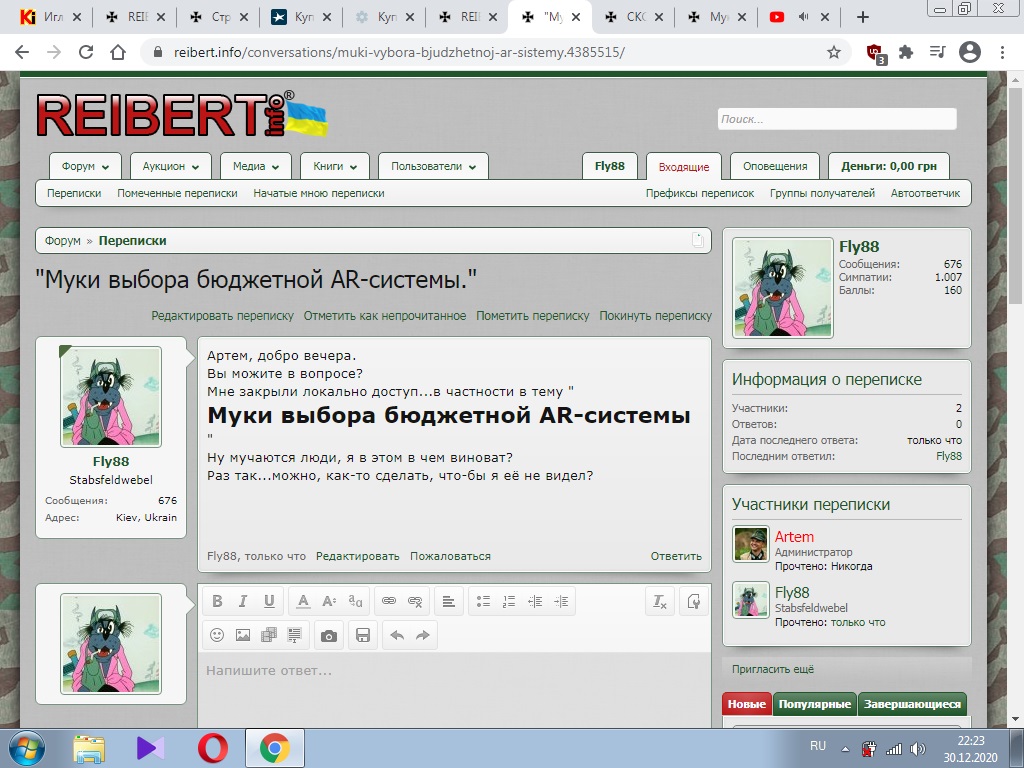Toggle bold formatting in the reply editor
Viewport: 1024px width, 768px height.
(217, 601)
